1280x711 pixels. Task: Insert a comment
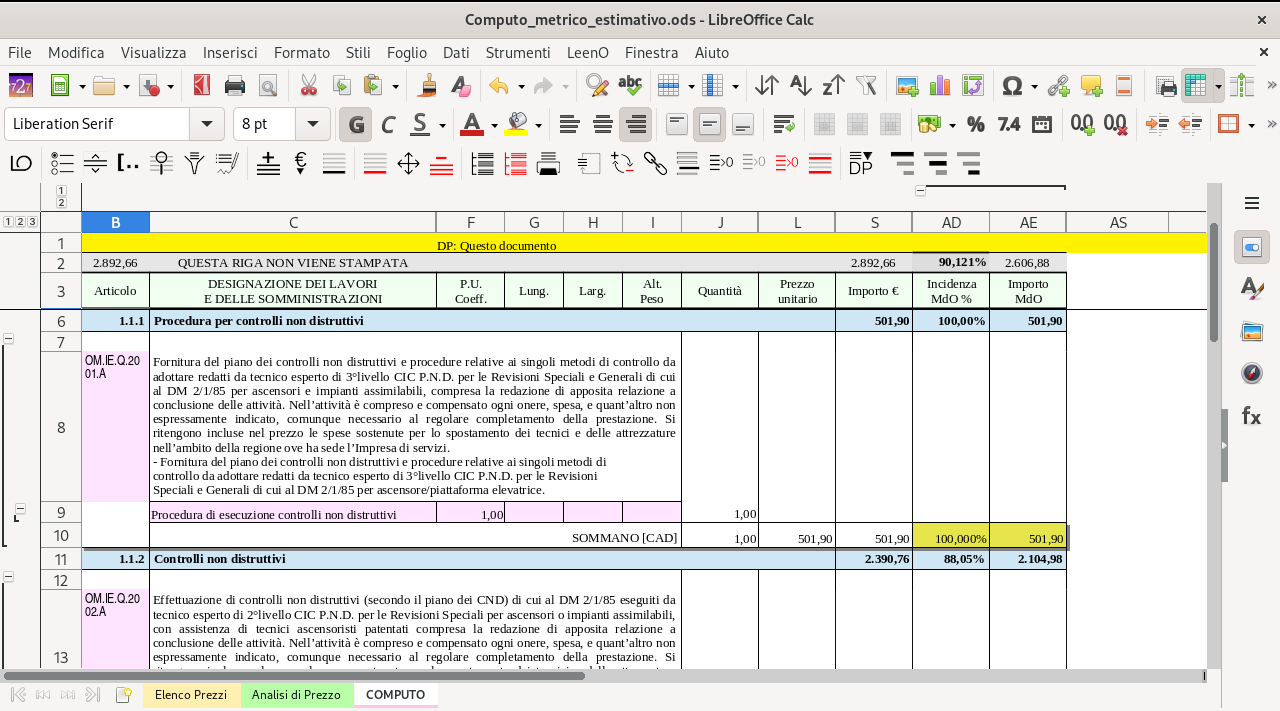[1091, 87]
